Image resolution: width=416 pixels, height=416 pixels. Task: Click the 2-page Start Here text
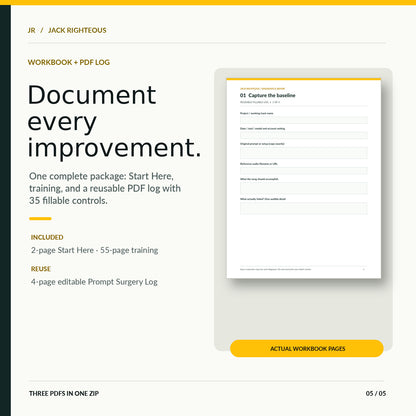click(x=62, y=250)
